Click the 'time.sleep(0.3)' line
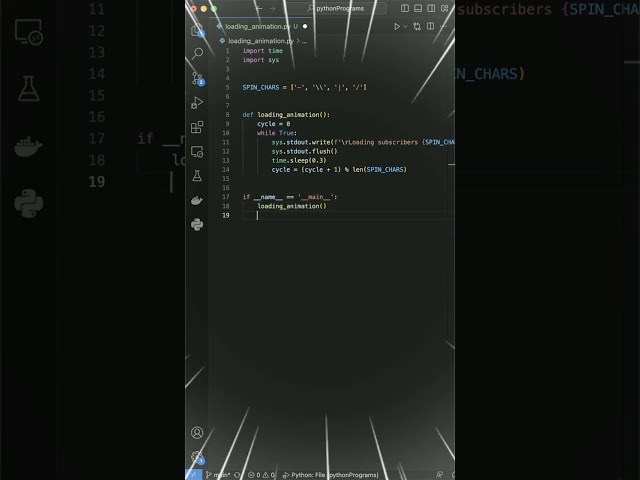640x480 pixels. tap(299, 160)
